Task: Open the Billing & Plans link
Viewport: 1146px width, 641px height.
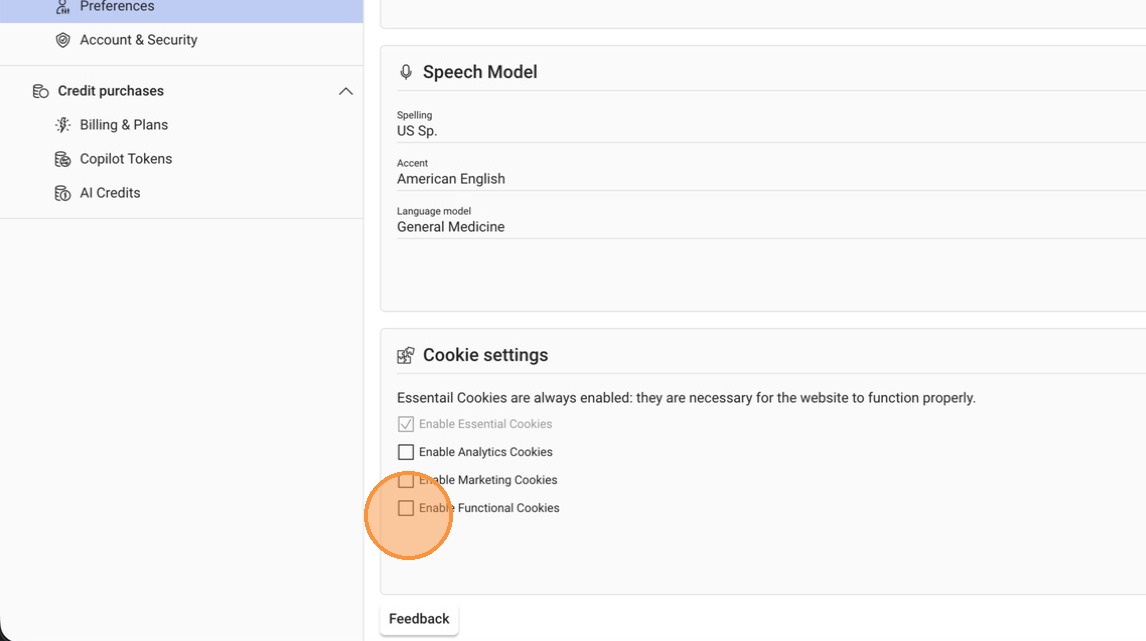Action: (124, 125)
